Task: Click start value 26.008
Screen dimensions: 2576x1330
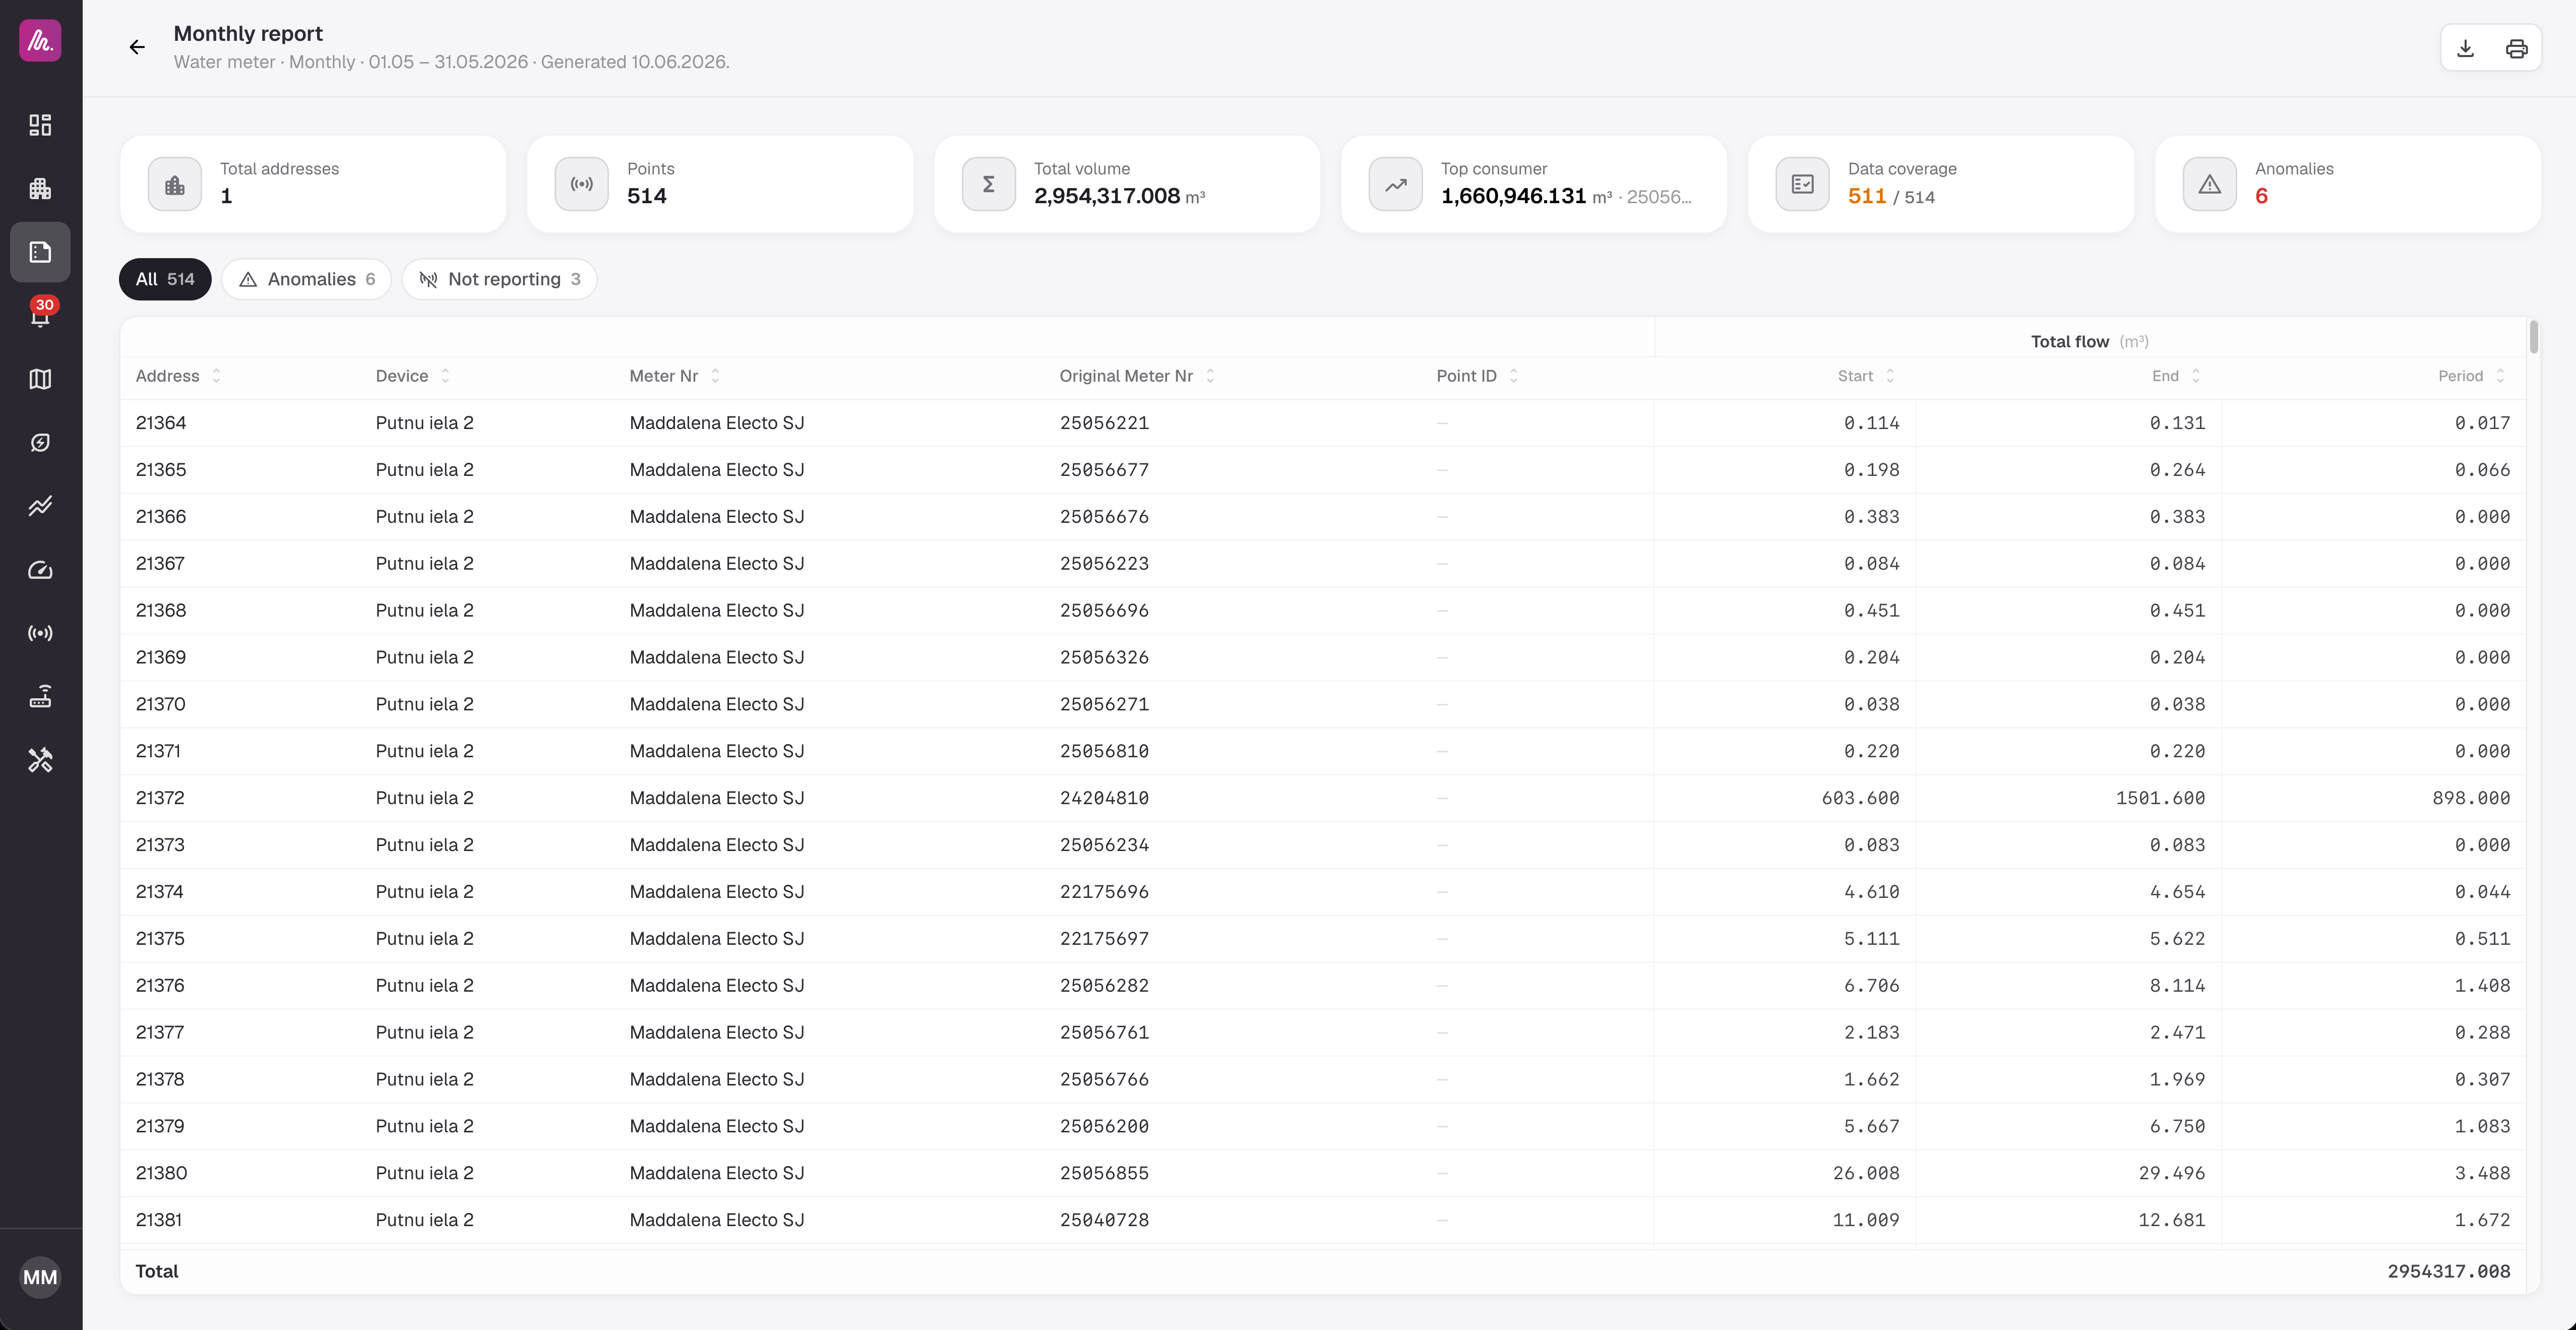Action: tap(1866, 1173)
